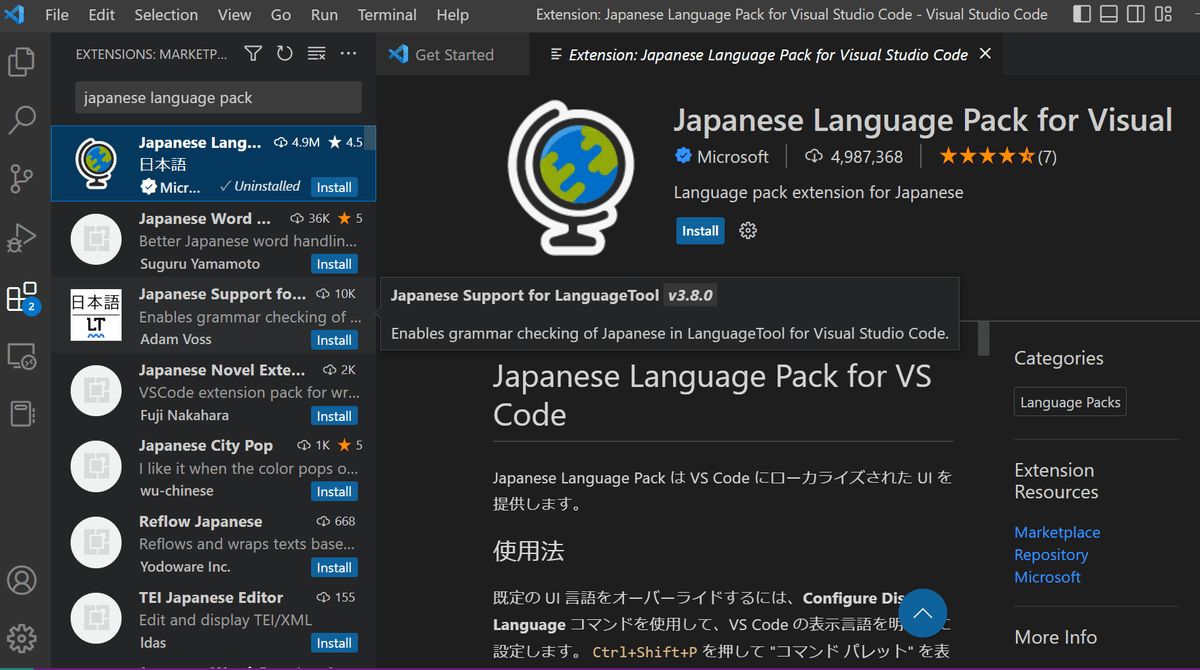The image size is (1200, 670).
Task: Open the Search view in activity bar
Action: 22,121
